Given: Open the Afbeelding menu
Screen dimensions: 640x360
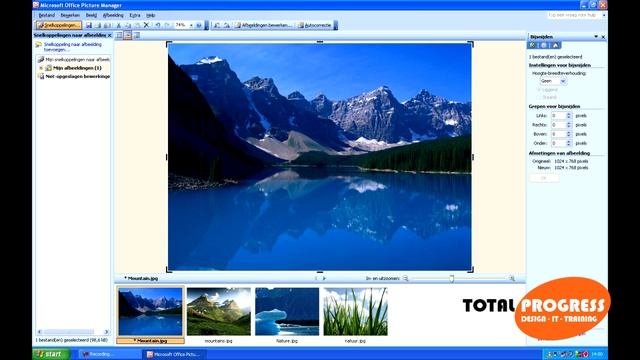Looking at the screenshot, I should (x=113, y=15).
